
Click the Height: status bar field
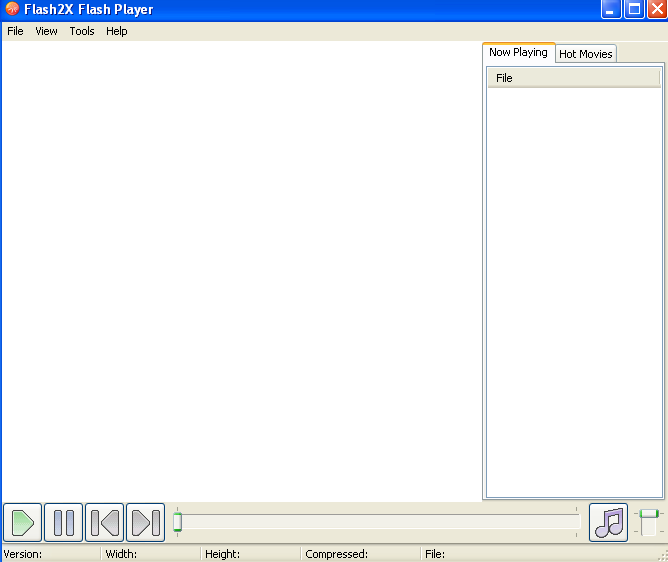(250, 554)
